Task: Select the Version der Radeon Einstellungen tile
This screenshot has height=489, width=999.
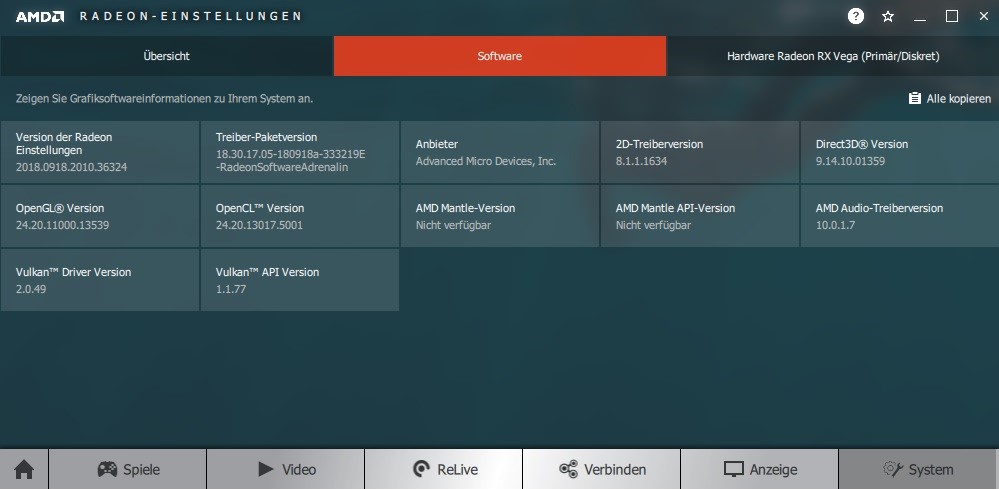Action: click(x=99, y=152)
